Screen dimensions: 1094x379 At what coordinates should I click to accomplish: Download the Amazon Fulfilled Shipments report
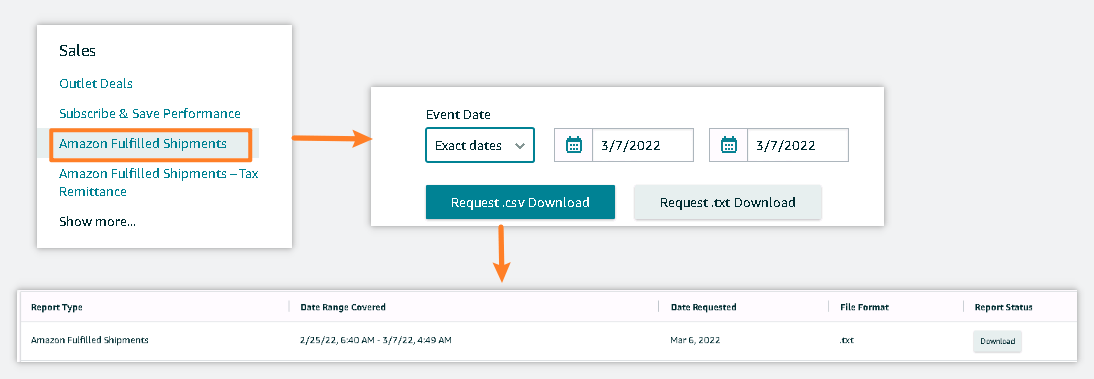pyautogui.click(x=998, y=341)
